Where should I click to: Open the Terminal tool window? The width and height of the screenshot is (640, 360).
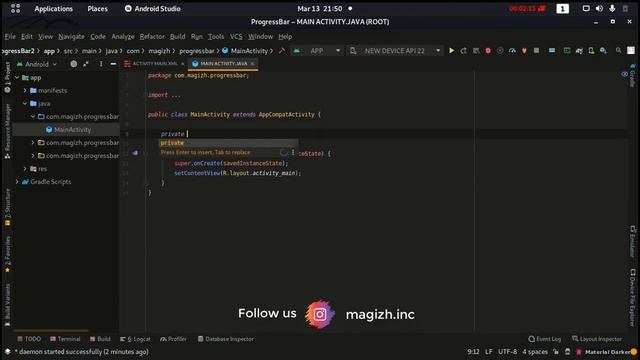tap(65, 339)
